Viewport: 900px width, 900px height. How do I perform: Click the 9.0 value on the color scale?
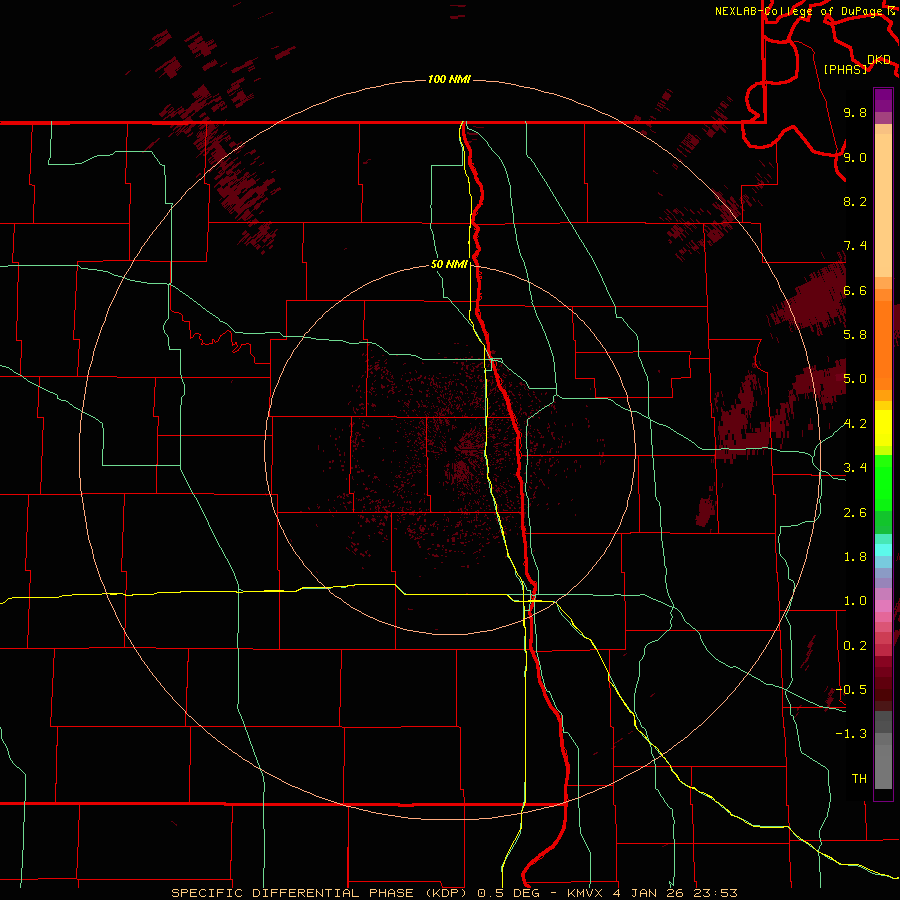click(855, 157)
